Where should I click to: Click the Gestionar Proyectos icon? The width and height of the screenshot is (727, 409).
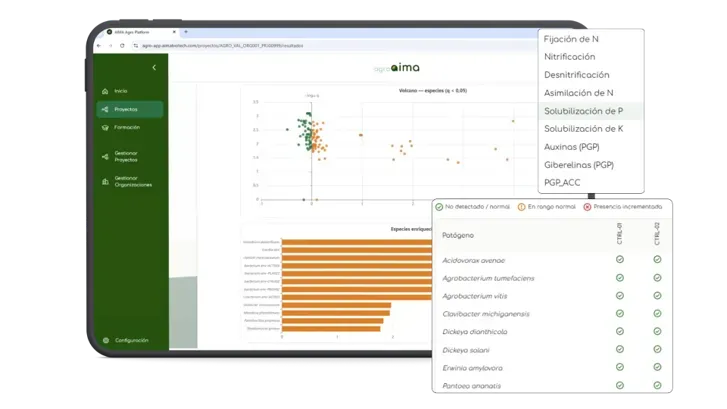click(105, 157)
